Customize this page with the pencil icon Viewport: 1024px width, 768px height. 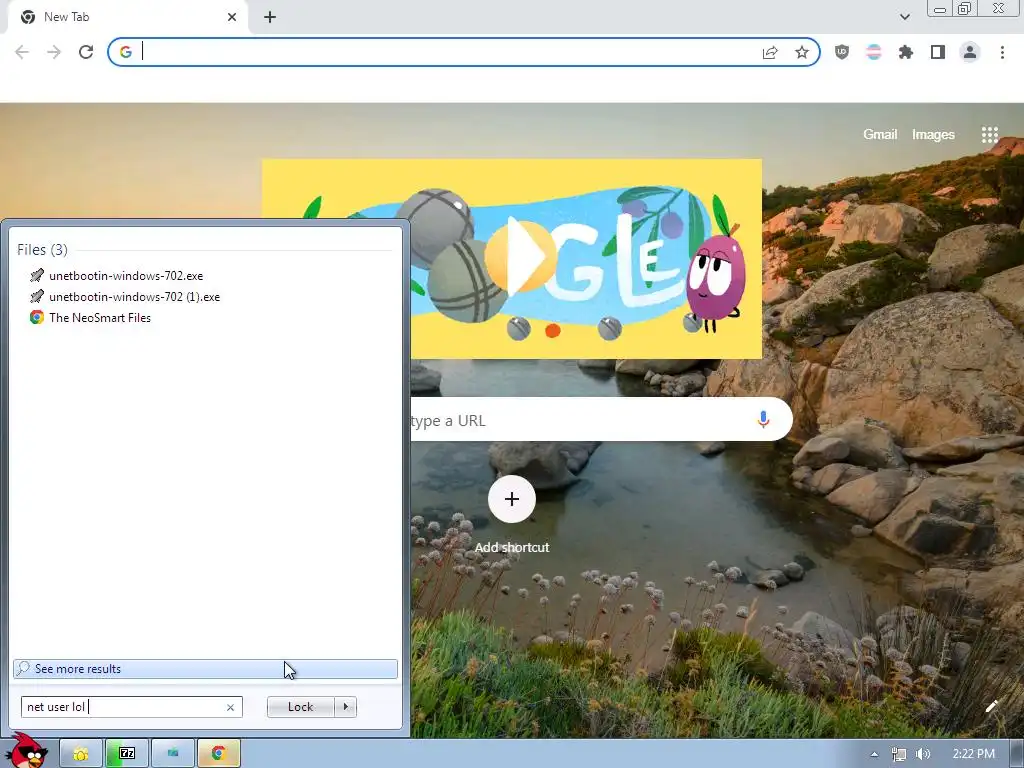click(992, 706)
